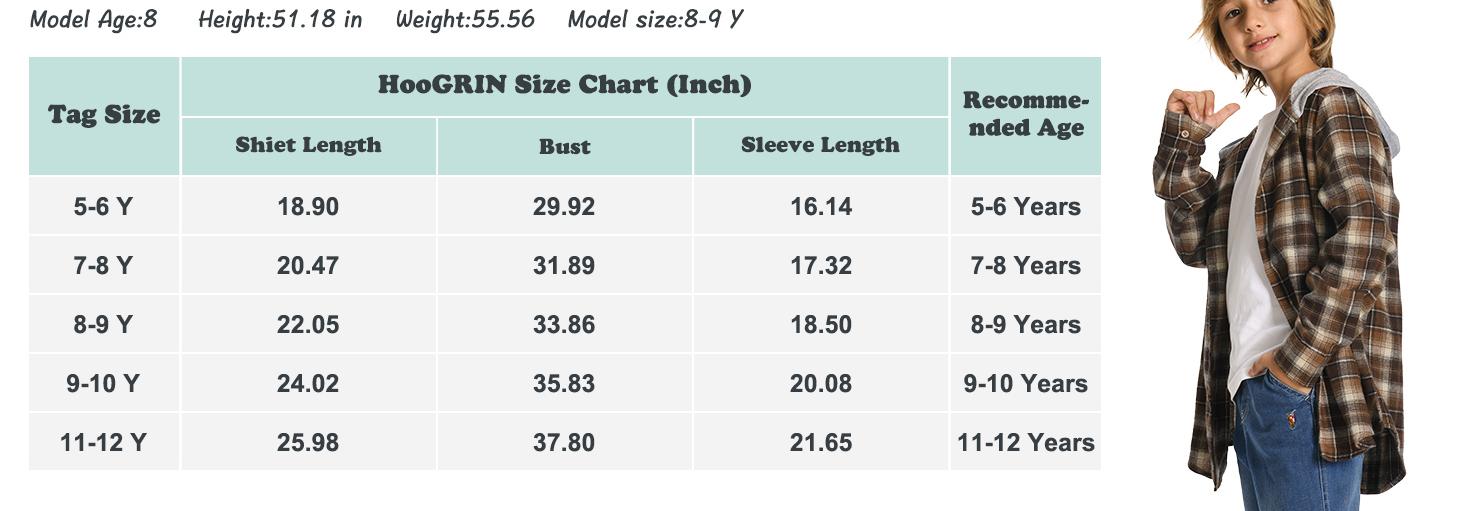1464x511 pixels.
Task: Select the 9-10 Y tag size cell
Action: (x=104, y=383)
